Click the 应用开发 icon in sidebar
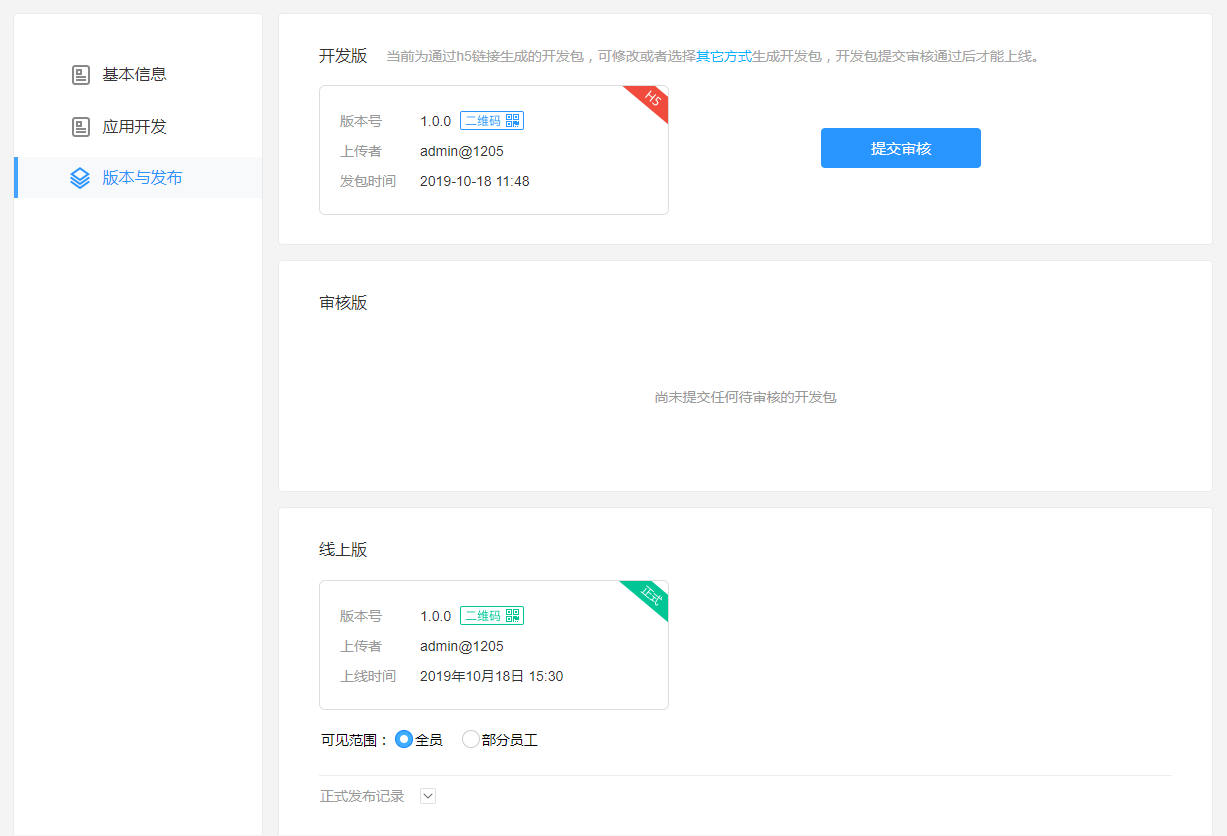The height and width of the screenshot is (836, 1227). click(x=81, y=127)
